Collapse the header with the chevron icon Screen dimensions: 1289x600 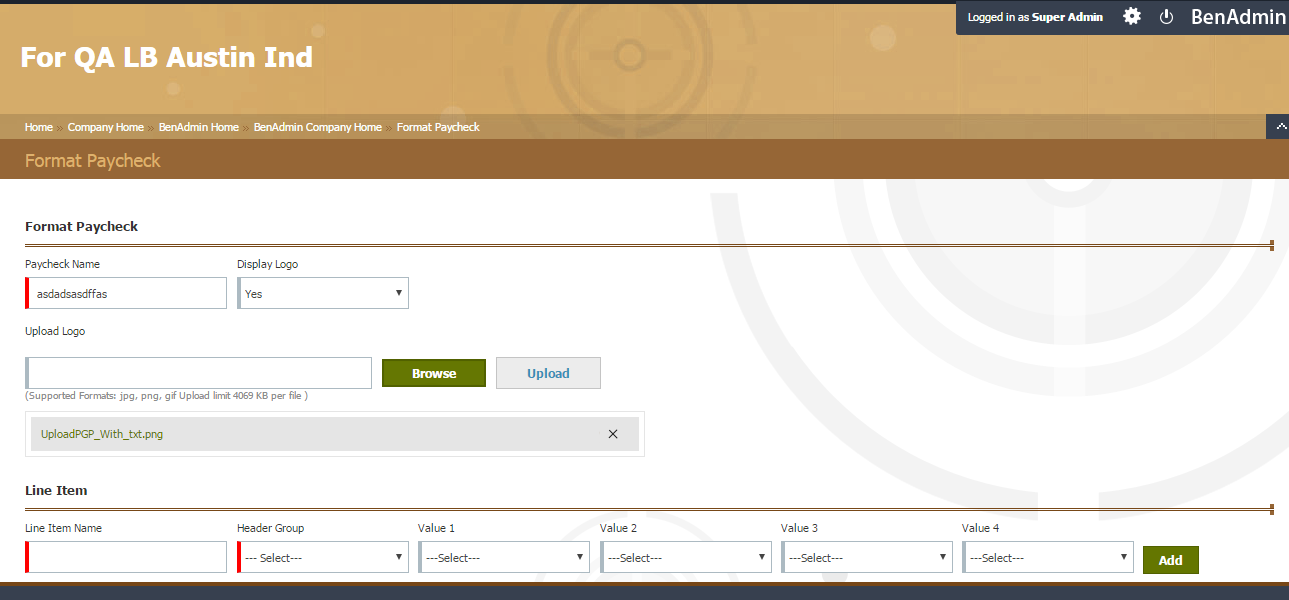point(1277,127)
